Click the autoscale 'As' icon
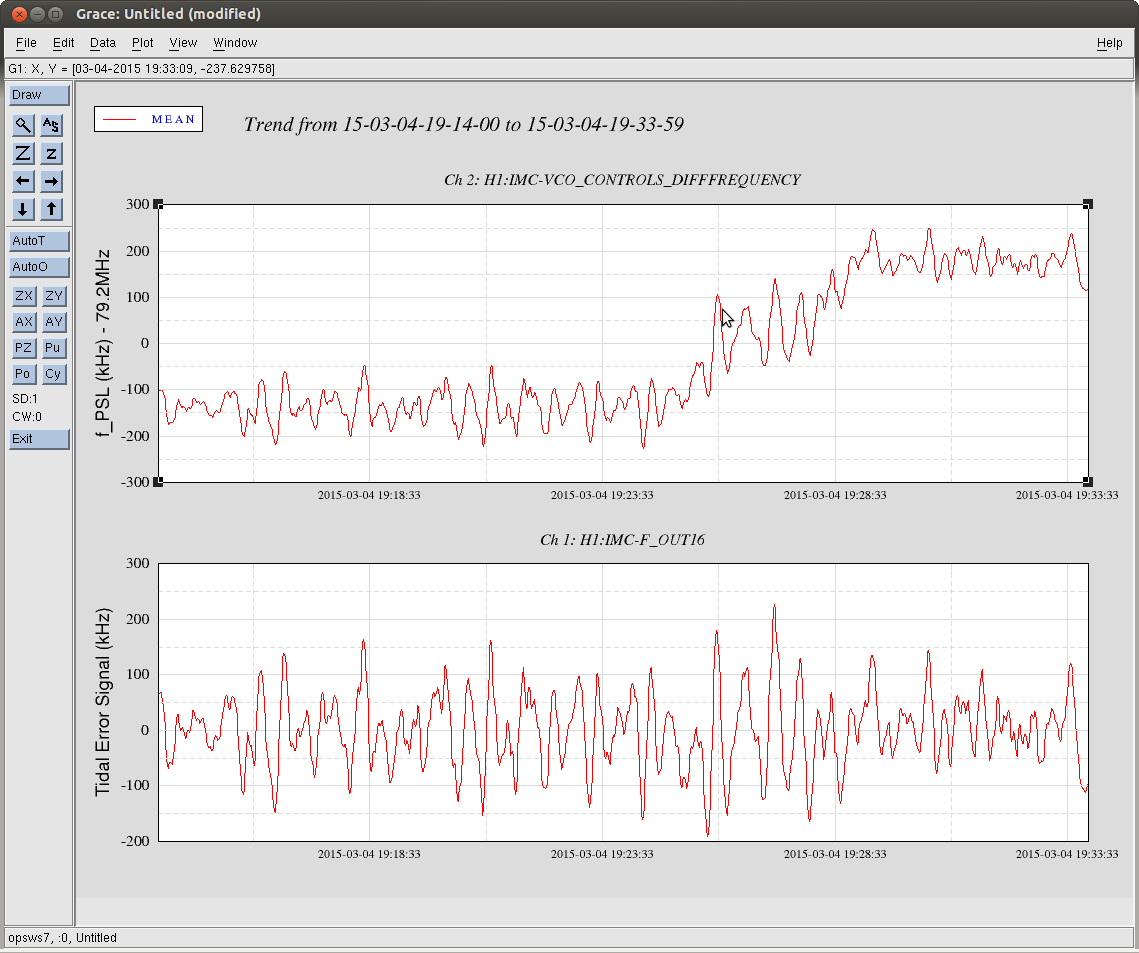 point(51,125)
